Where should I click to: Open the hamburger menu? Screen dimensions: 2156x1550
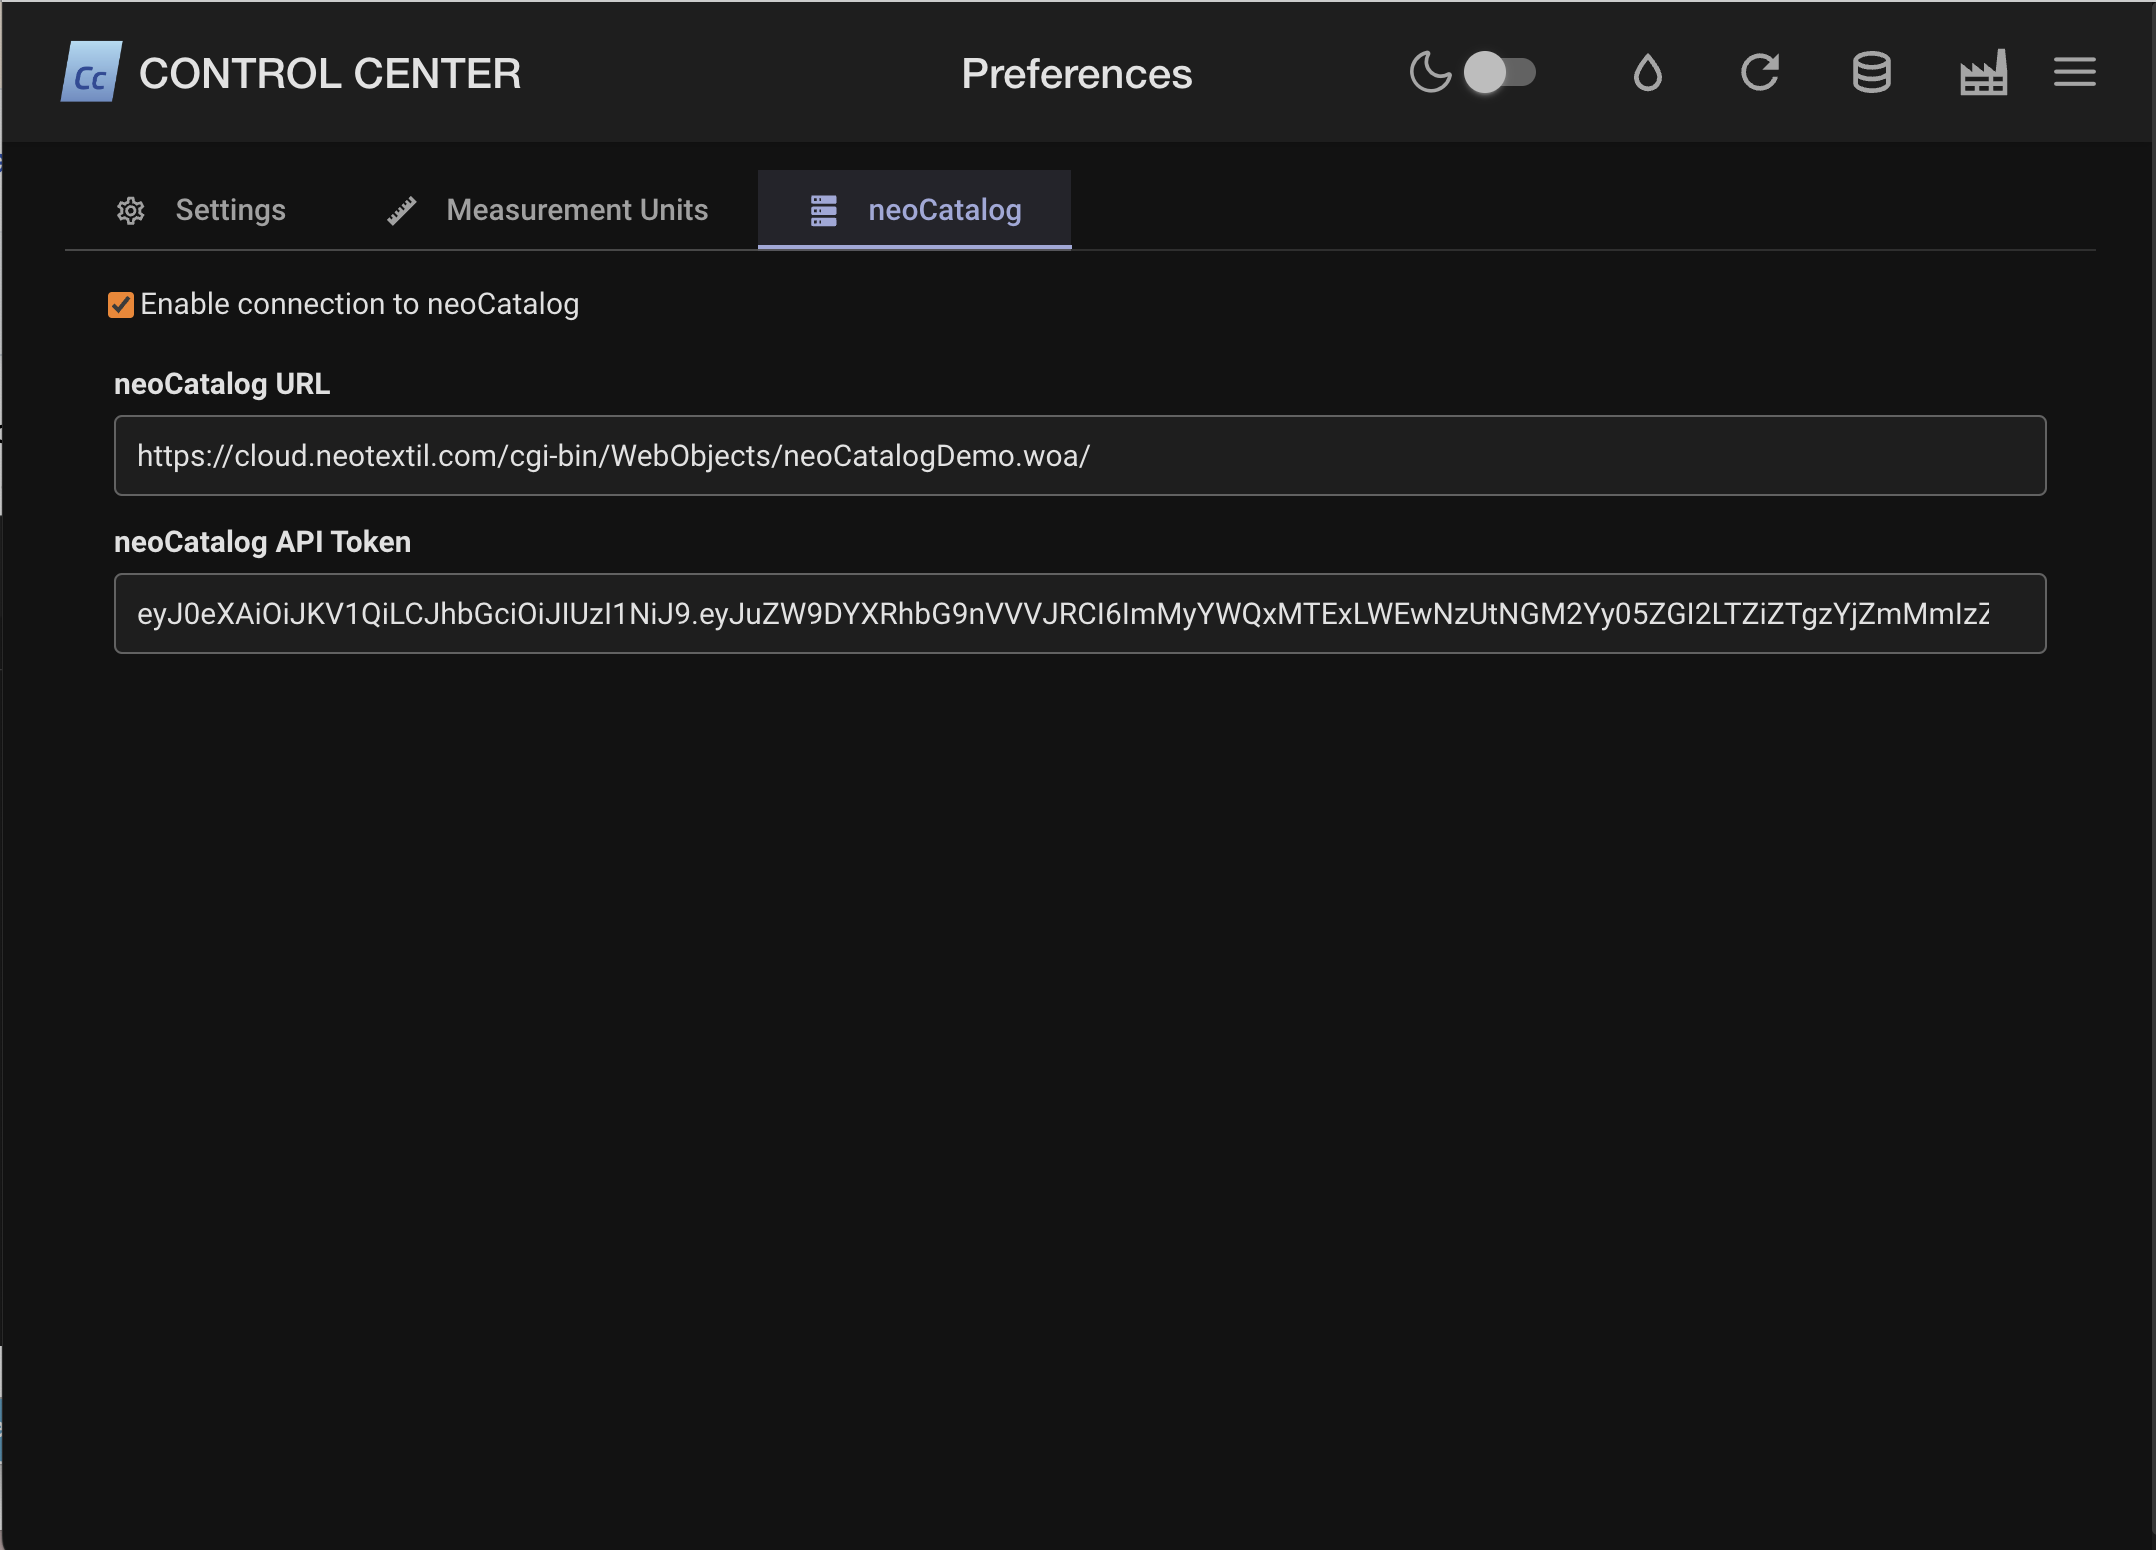click(2074, 72)
